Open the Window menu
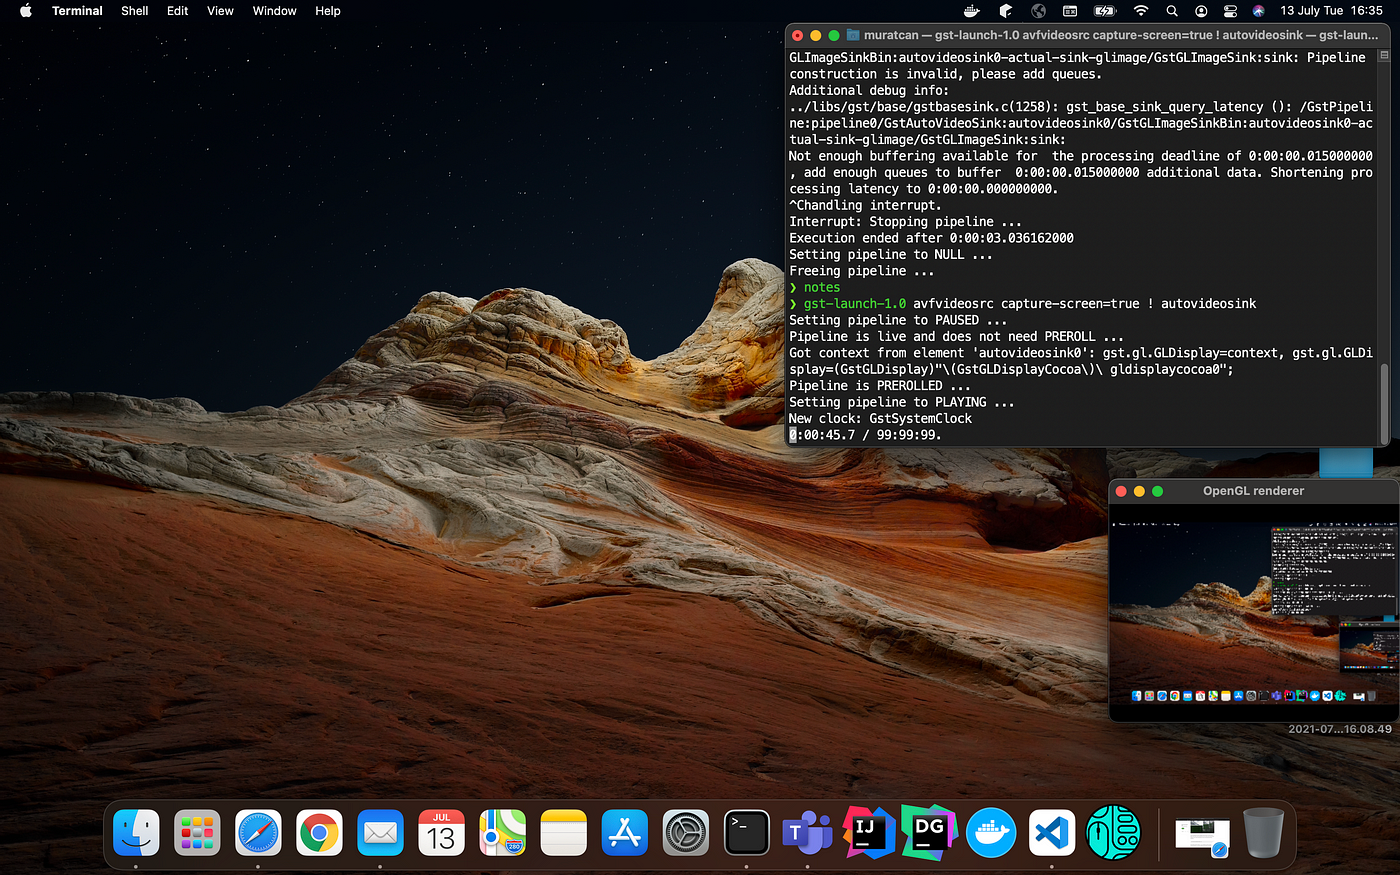 (274, 11)
